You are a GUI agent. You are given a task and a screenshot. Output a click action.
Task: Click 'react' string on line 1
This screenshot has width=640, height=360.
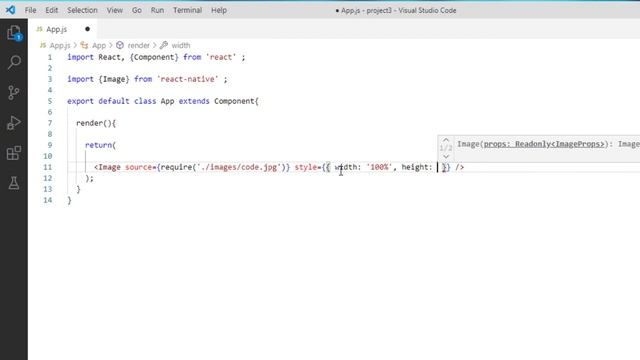222,57
